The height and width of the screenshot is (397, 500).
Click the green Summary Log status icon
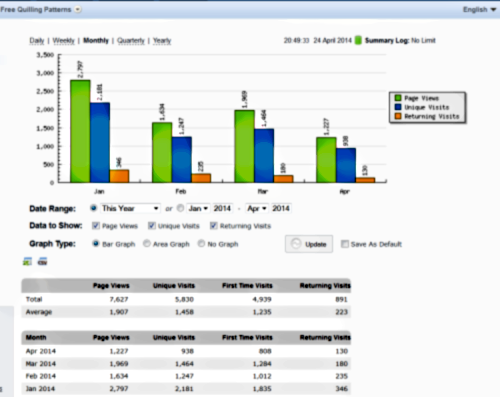coord(358,40)
